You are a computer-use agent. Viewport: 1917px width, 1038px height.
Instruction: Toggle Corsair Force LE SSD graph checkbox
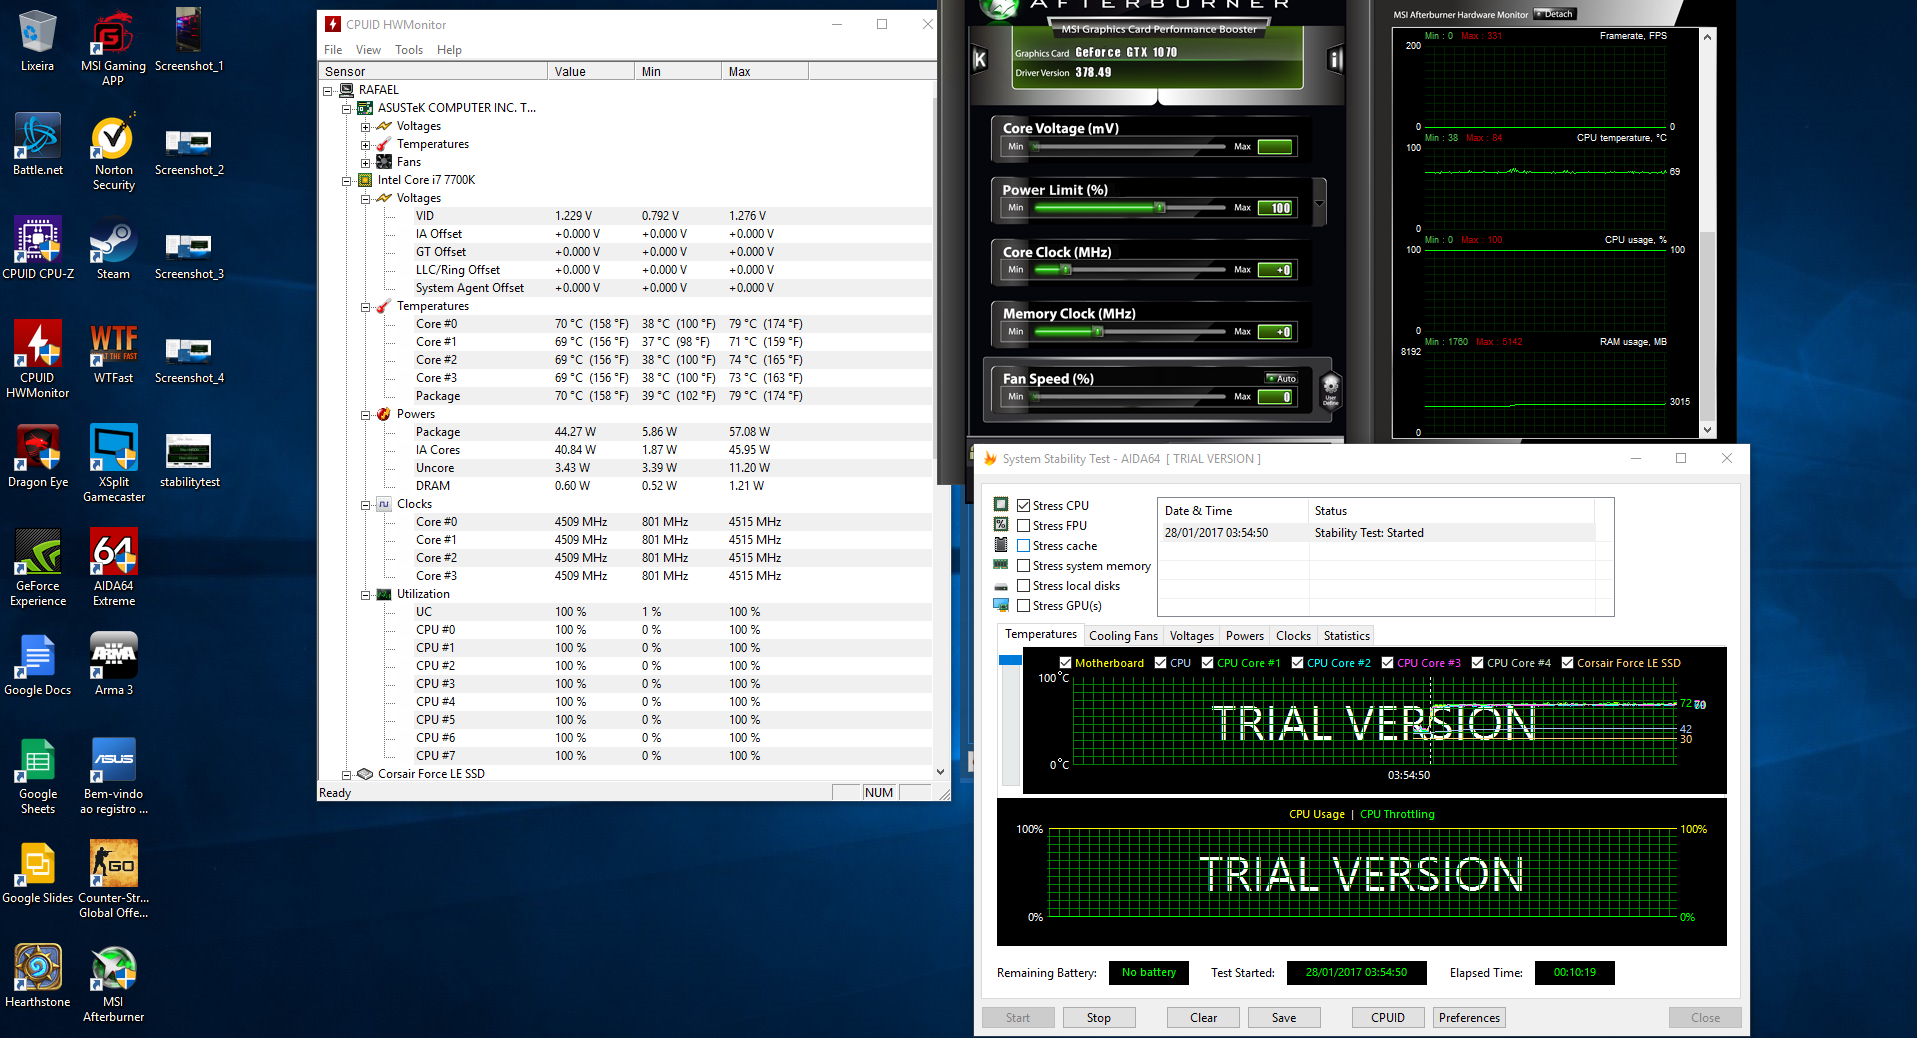[1568, 662]
